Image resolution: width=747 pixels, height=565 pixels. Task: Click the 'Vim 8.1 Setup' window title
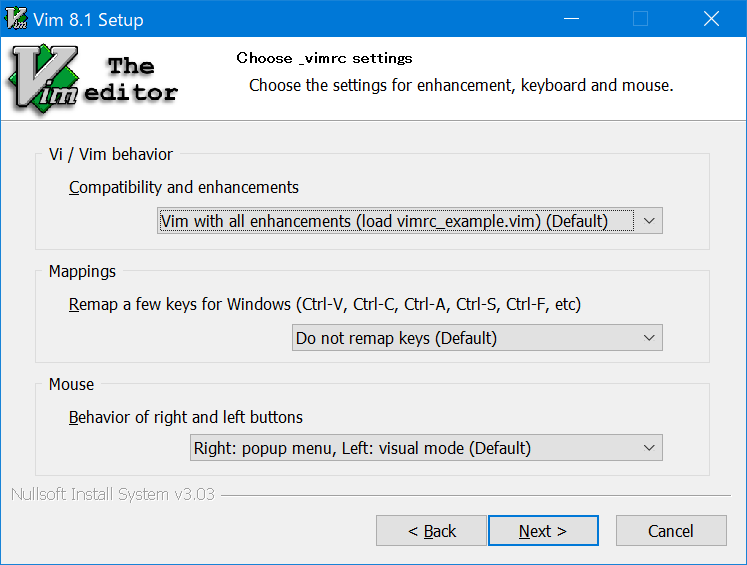tap(88, 20)
